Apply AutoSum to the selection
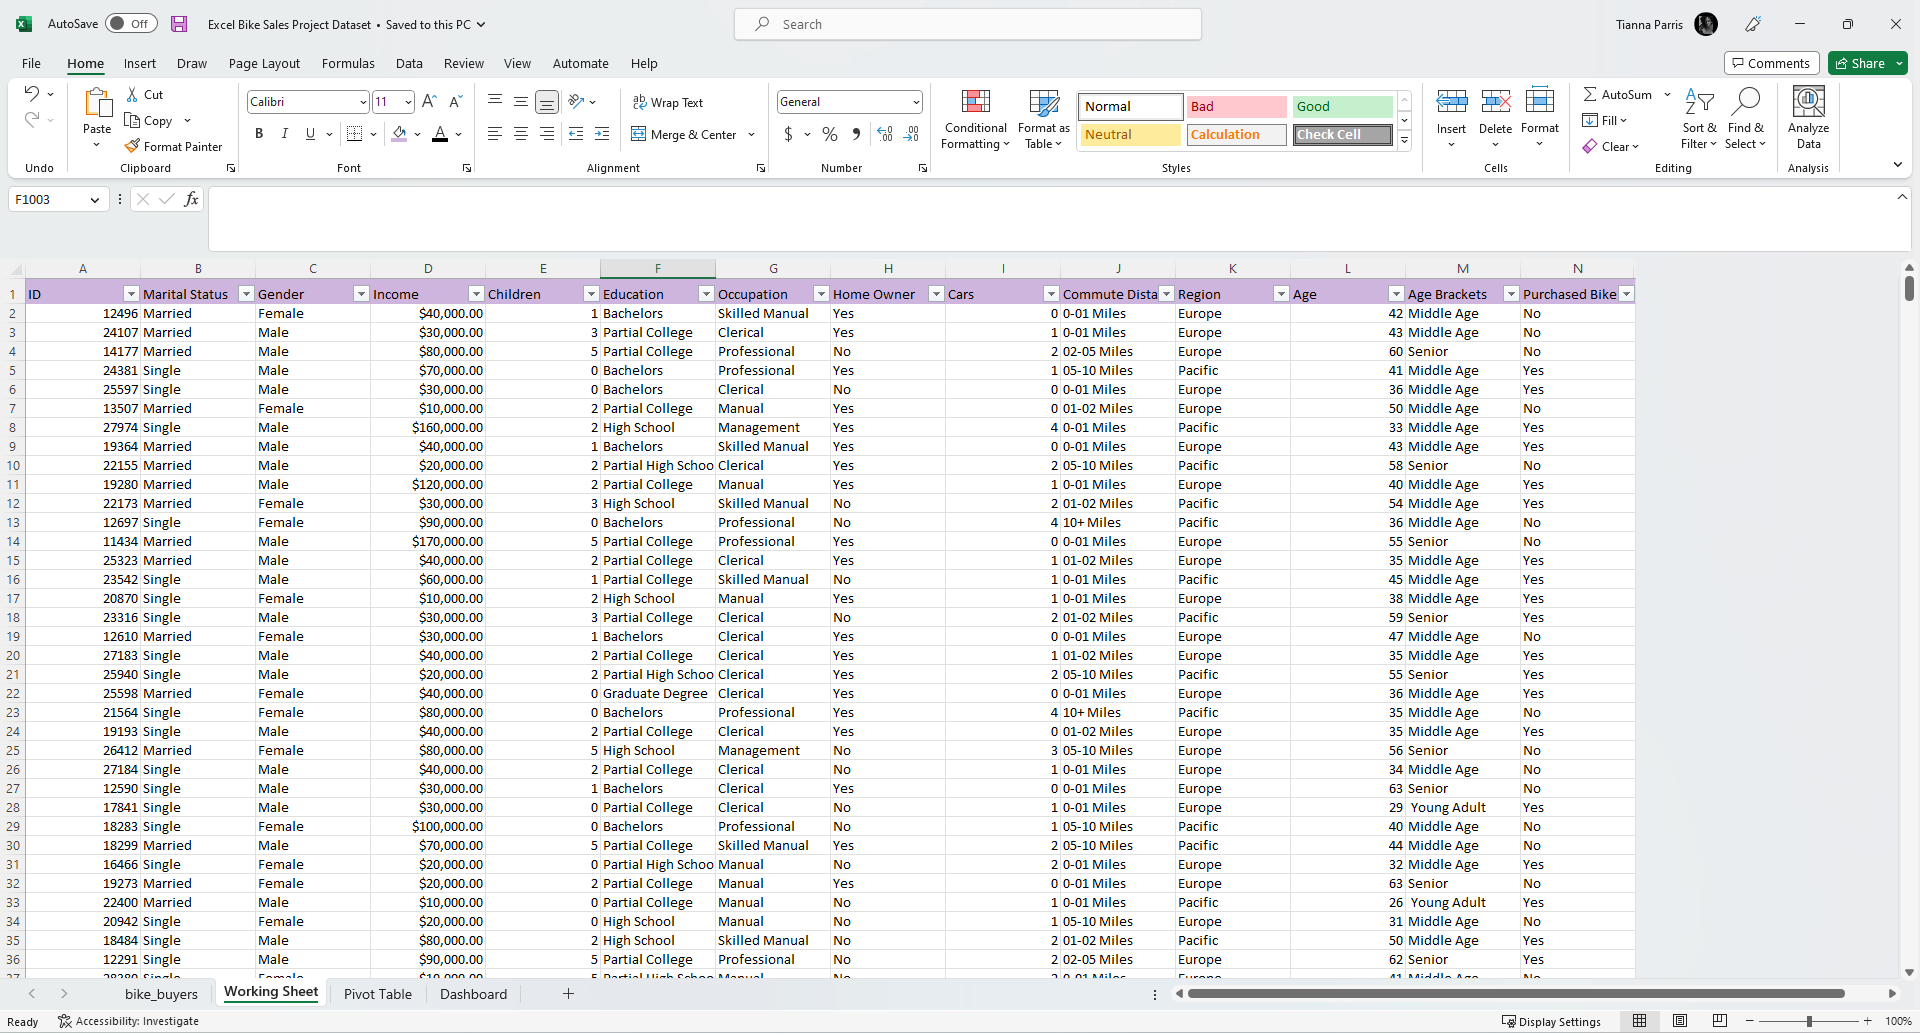Viewport: 1920px width, 1033px height. pos(1618,93)
